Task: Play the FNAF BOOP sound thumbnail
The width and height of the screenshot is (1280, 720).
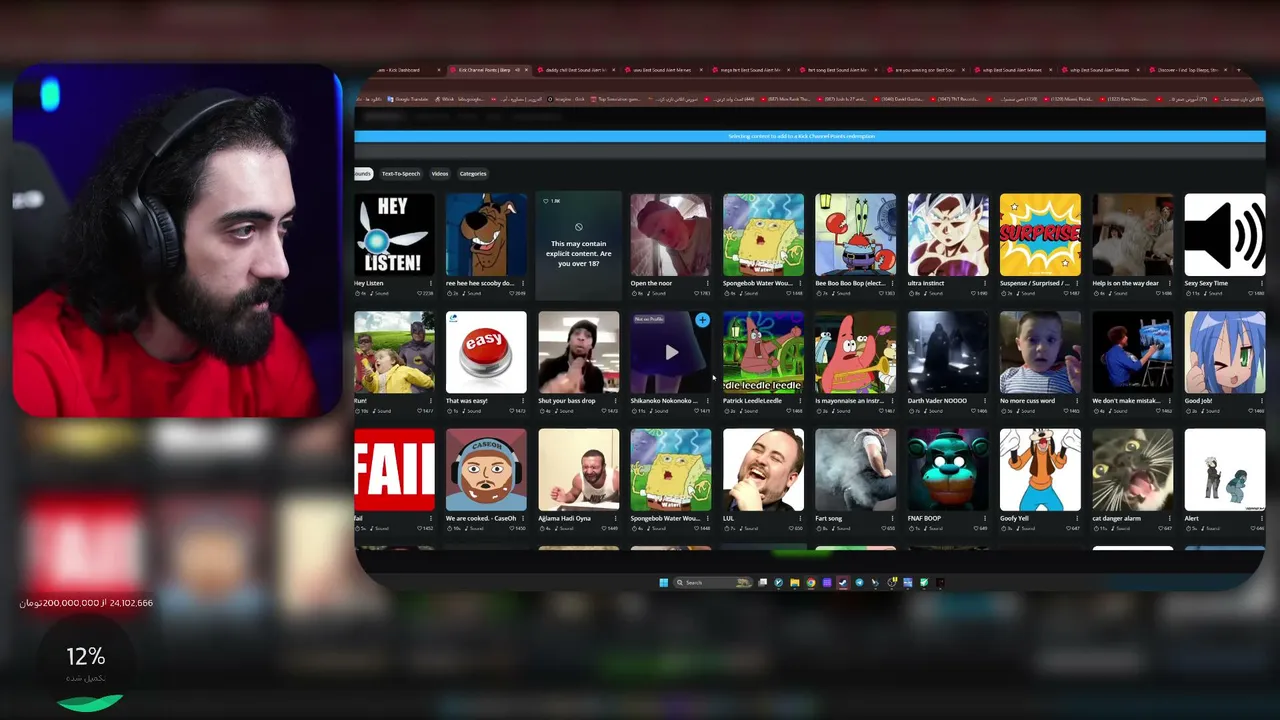Action: click(x=948, y=470)
